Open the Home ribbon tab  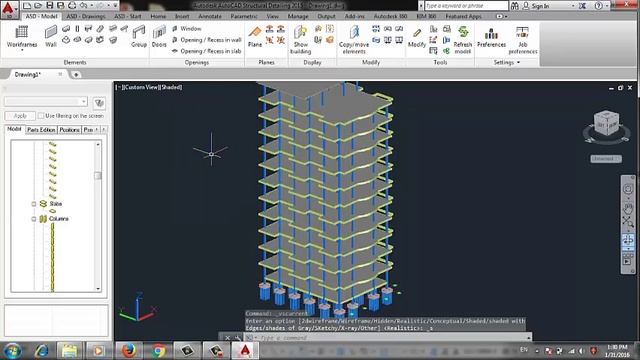point(158,16)
